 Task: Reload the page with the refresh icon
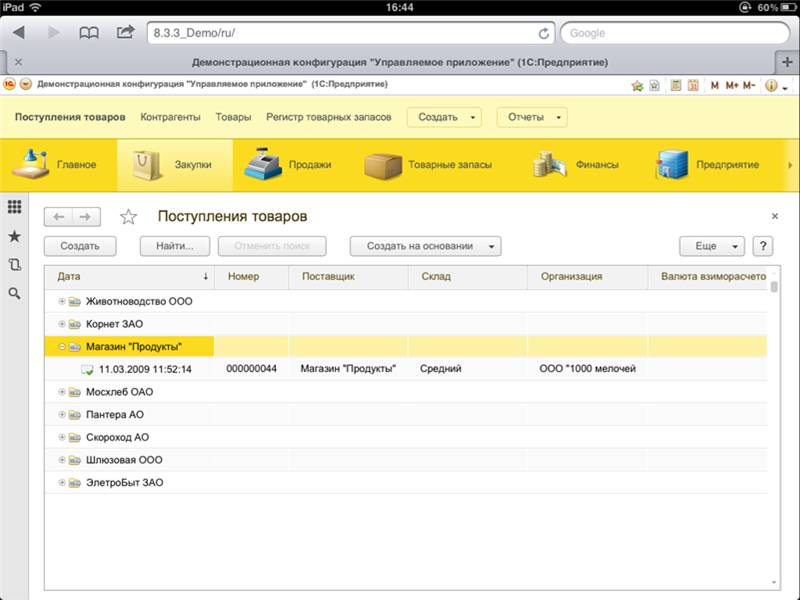(x=544, y=33)
